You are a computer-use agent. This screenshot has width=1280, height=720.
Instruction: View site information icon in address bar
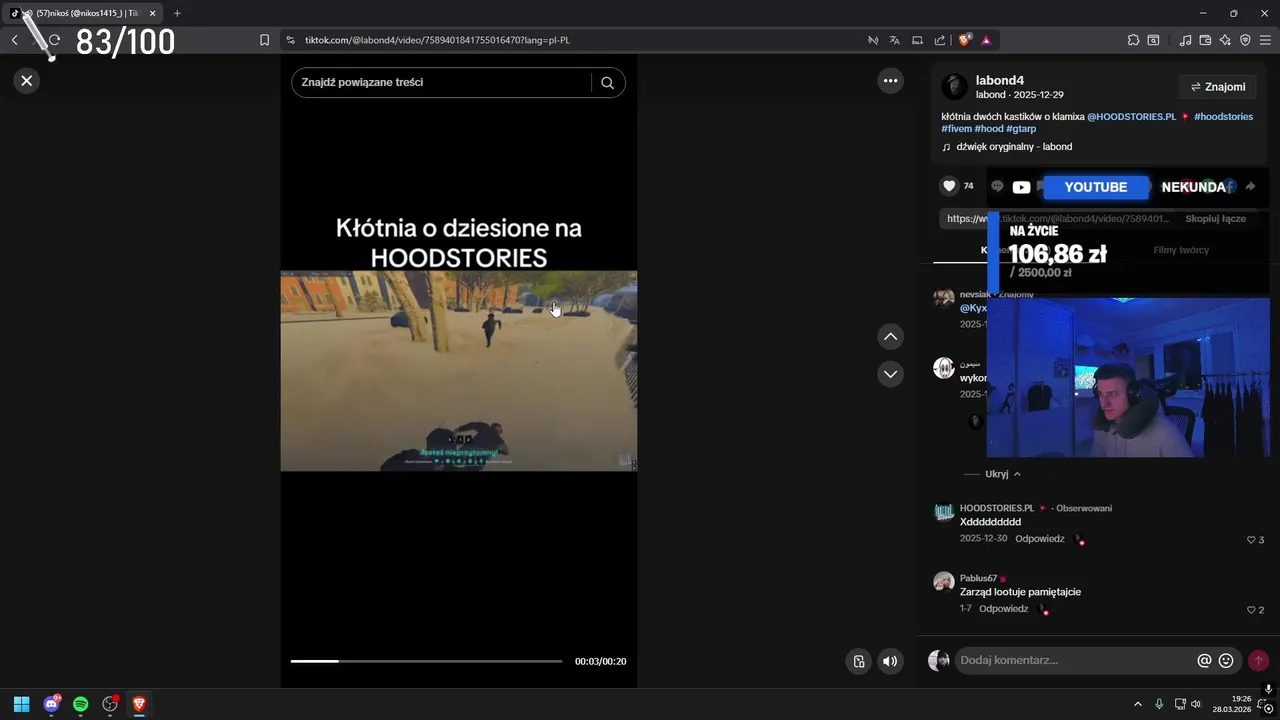point(290,40)
